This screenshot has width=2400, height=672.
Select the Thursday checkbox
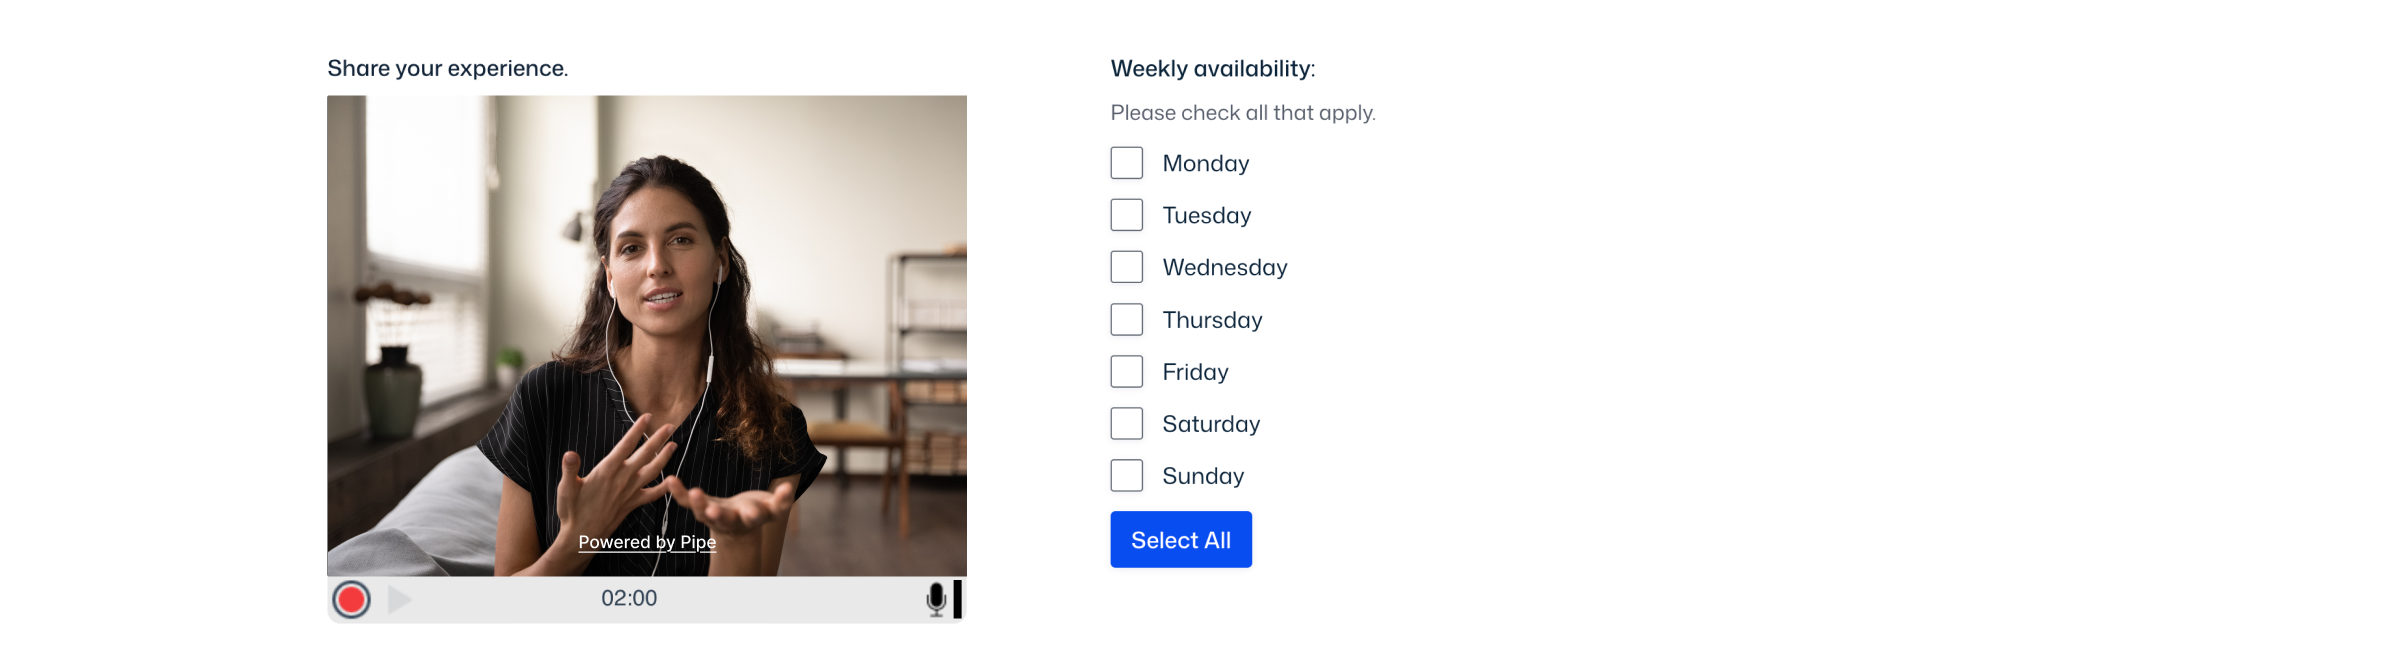pyautogui.click(x=1127, y=320)
